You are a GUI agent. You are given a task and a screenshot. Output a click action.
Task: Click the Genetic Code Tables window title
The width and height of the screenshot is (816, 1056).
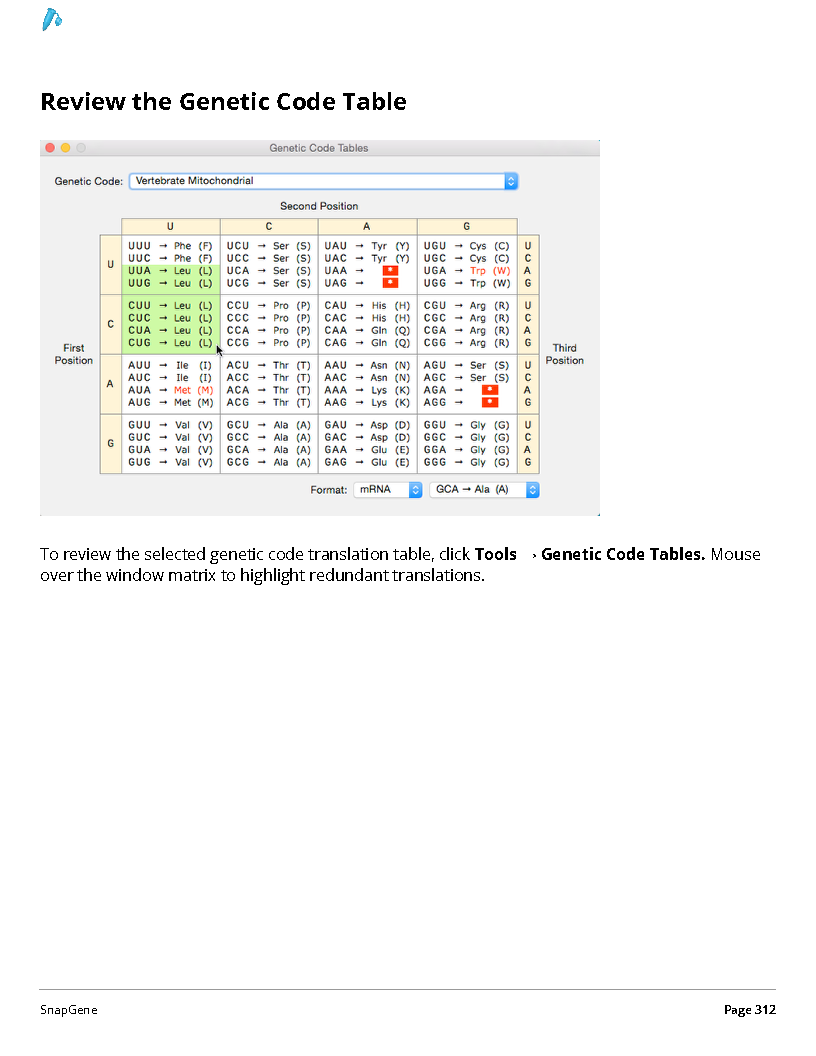[x=318, y=148]
